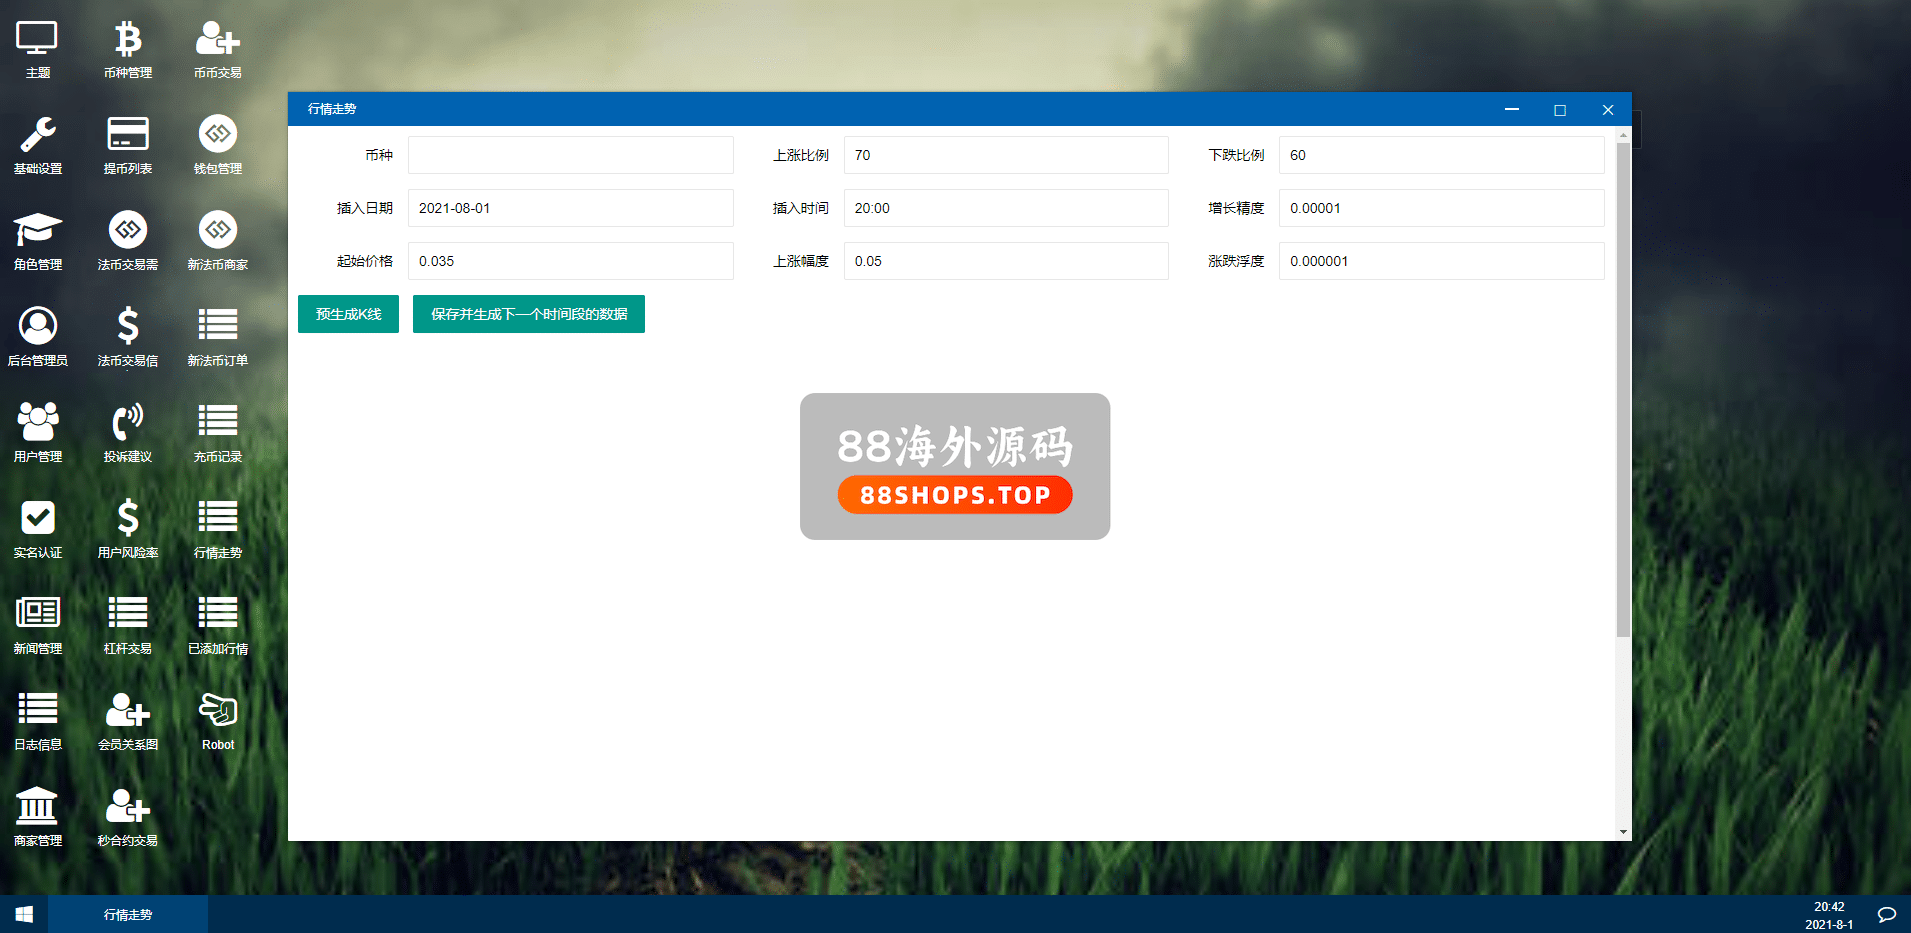Click the 行情走势 taskbar tab

(x=128, y=914)
